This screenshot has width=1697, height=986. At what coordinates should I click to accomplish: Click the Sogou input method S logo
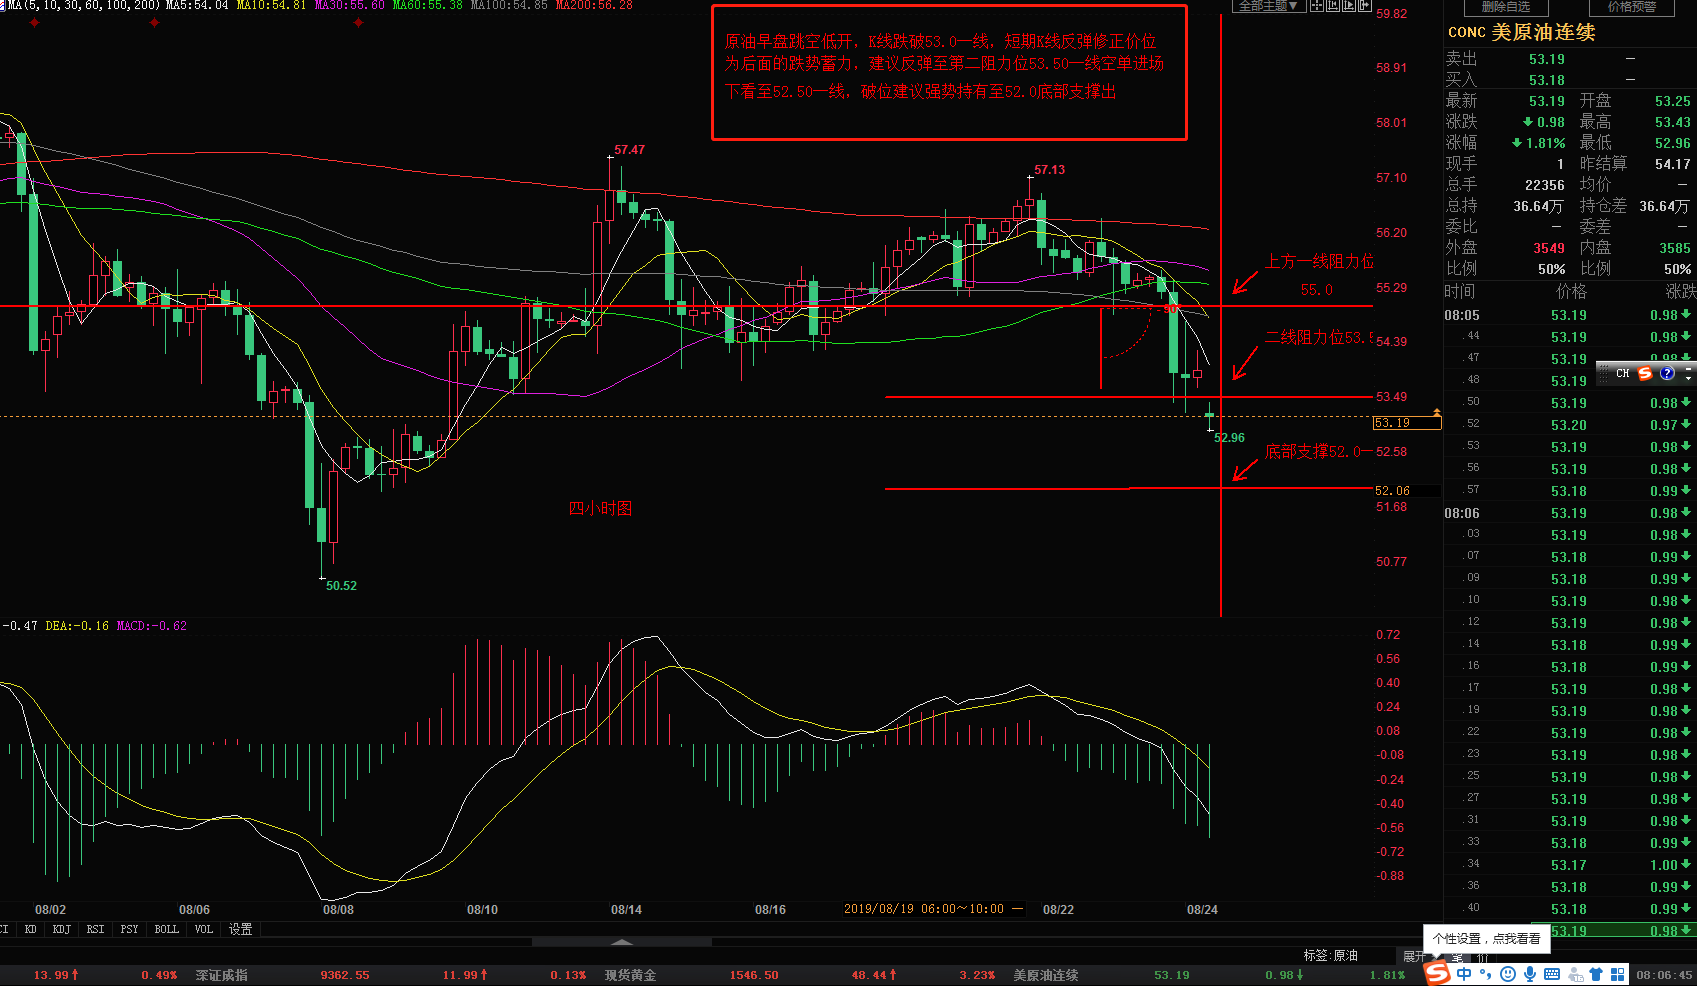coord(1437,973)
